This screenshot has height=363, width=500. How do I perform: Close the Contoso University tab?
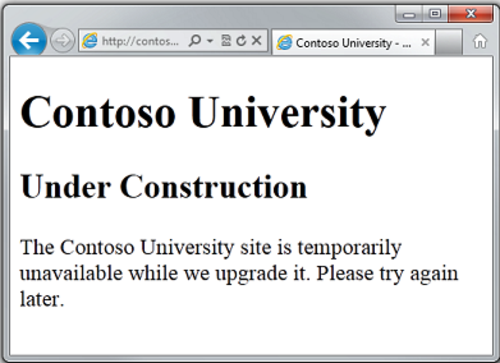pos(425,42)
